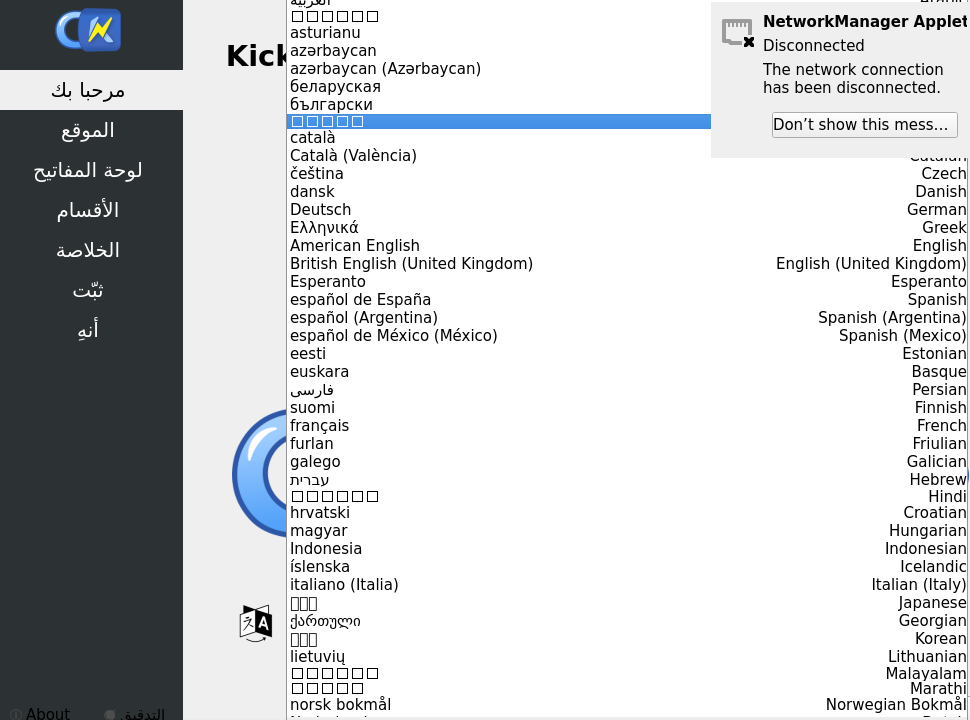This screenshot has width=970, height=720.
Task: Choose American English in the list
Action: (x=355, y=246)
